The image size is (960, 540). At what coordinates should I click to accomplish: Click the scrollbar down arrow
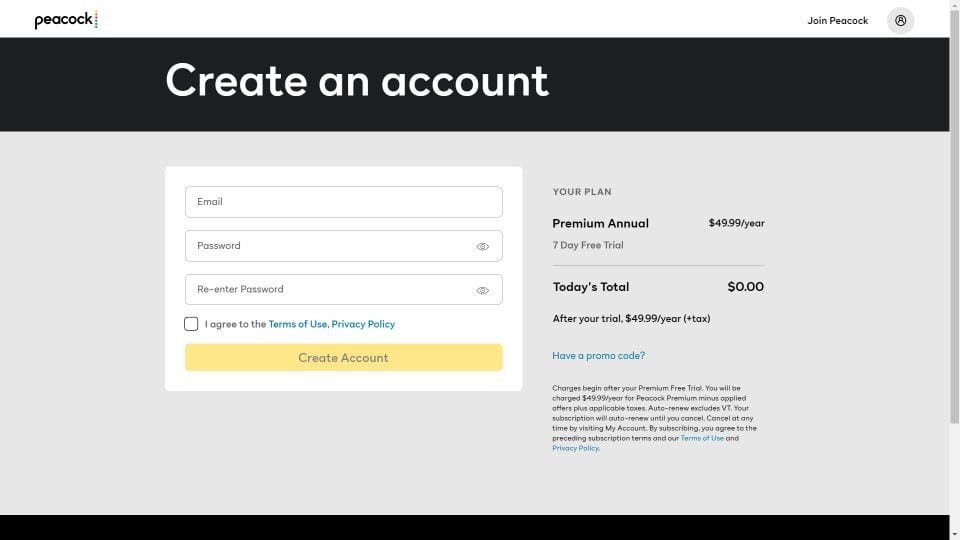click(x=954, y=536)
